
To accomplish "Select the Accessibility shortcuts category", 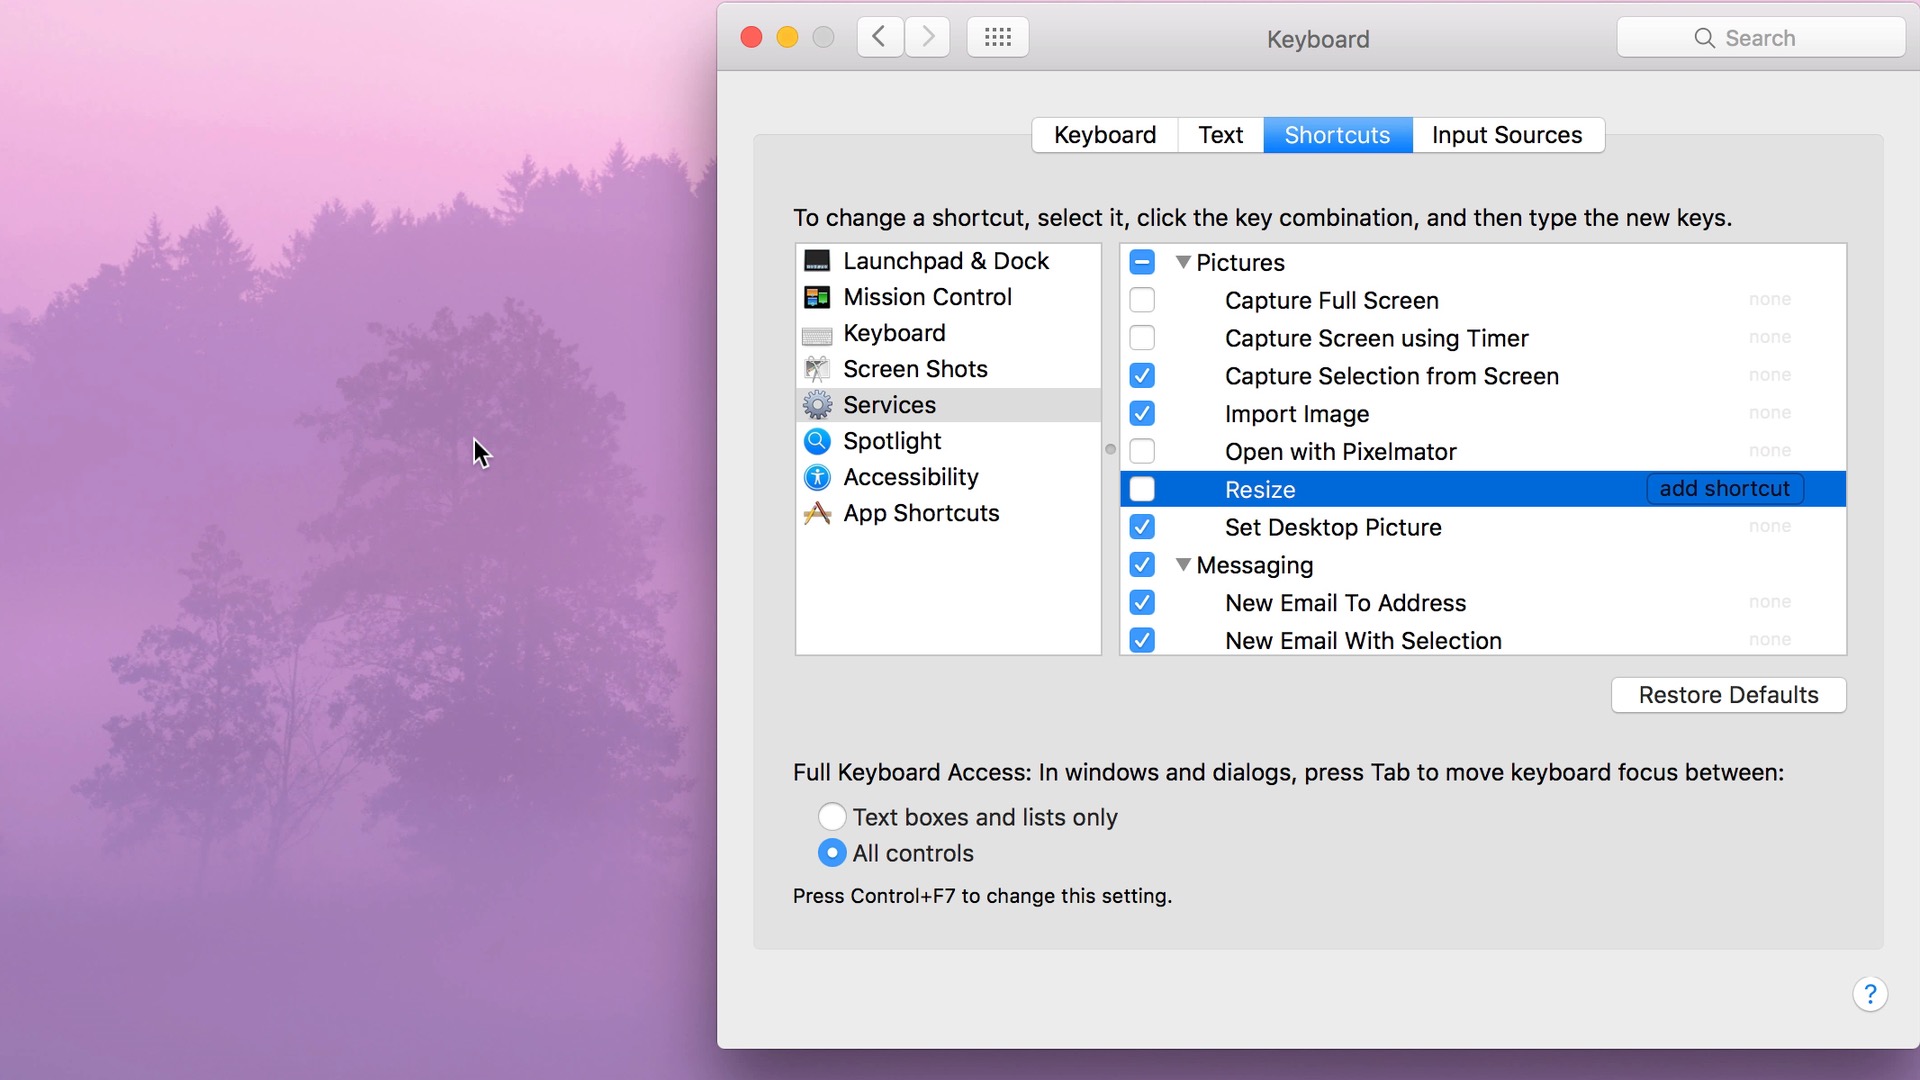I will point(911,477).
